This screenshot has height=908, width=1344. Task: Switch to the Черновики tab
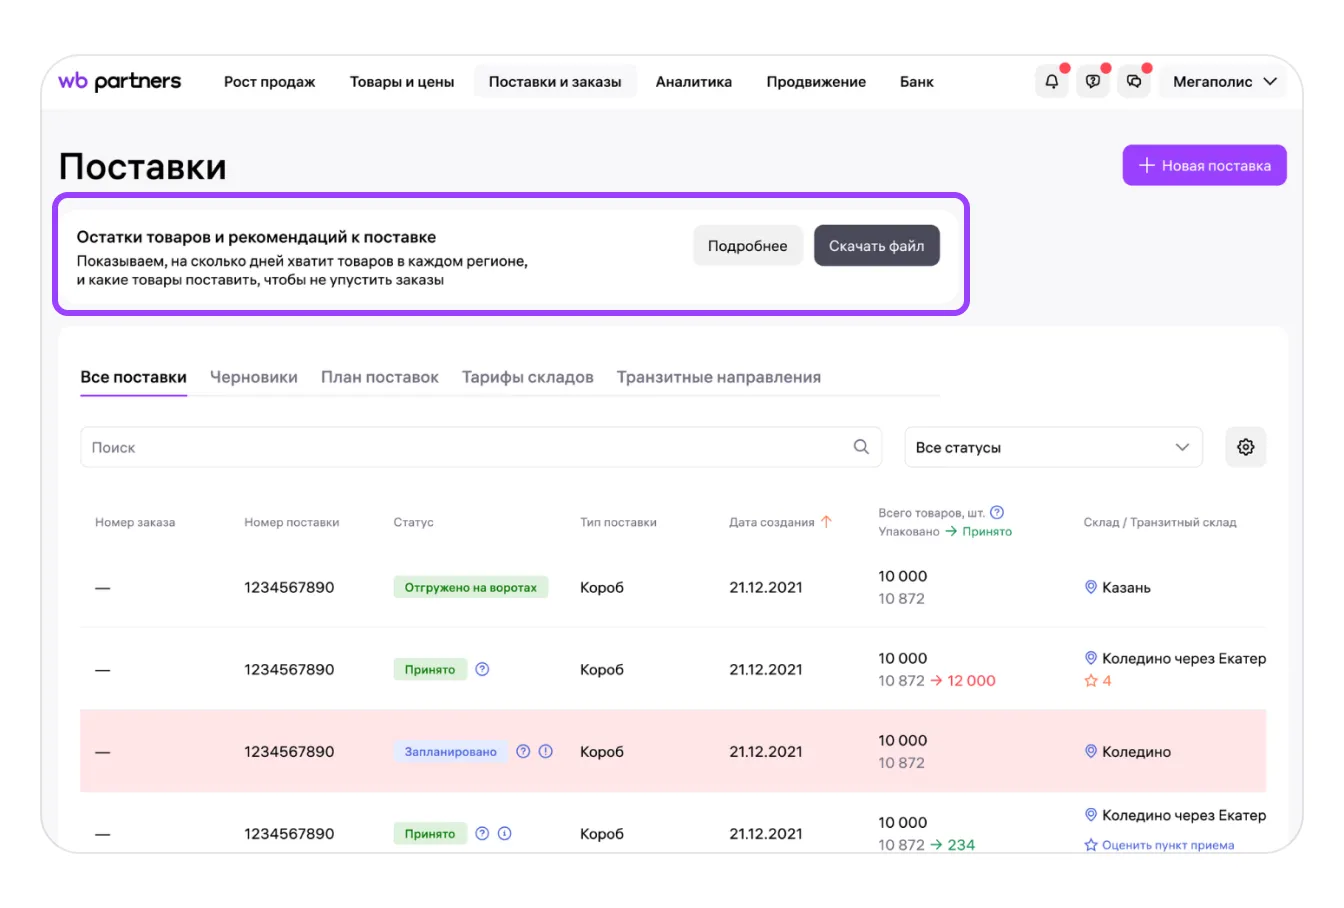253,377
